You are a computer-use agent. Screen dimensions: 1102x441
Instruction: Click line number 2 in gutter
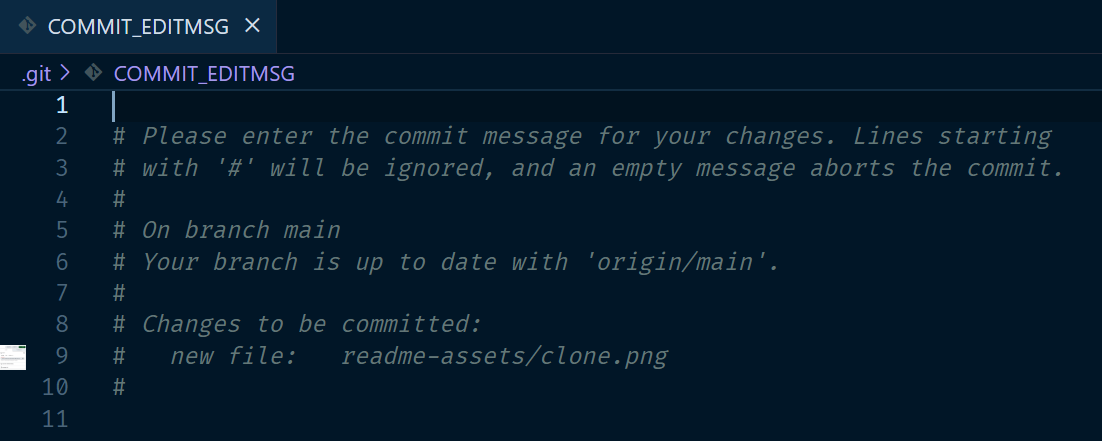pyautogui.click(x=62, y=136)
